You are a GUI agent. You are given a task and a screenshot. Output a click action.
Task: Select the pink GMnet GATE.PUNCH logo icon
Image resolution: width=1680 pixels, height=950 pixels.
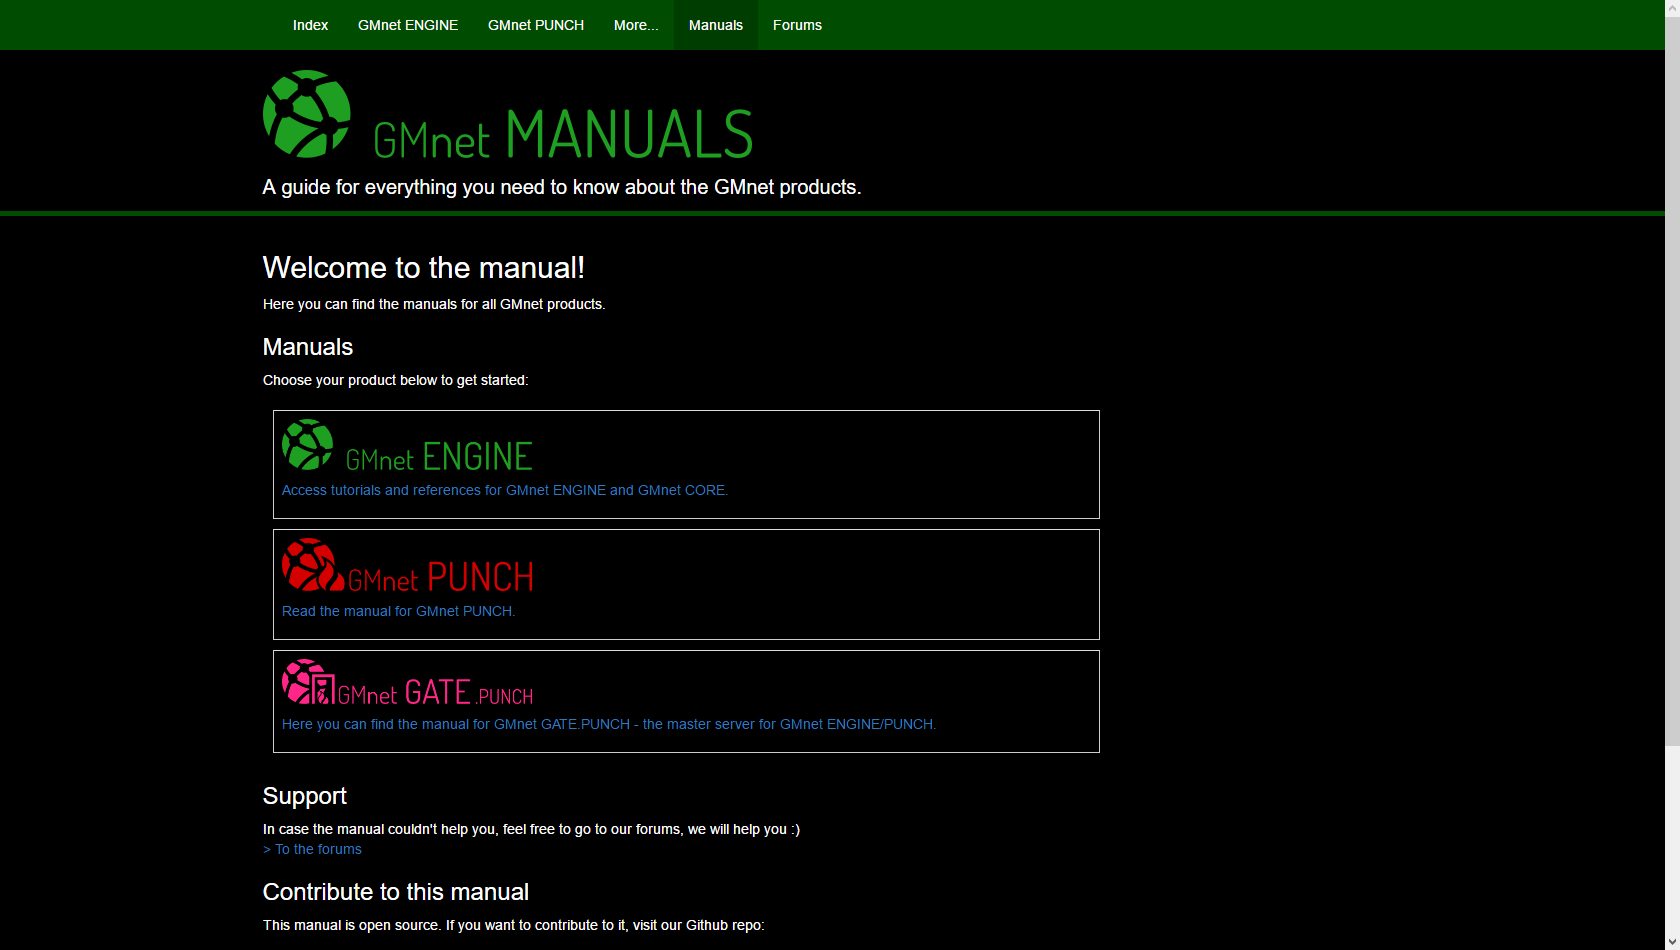coord(307,684)
